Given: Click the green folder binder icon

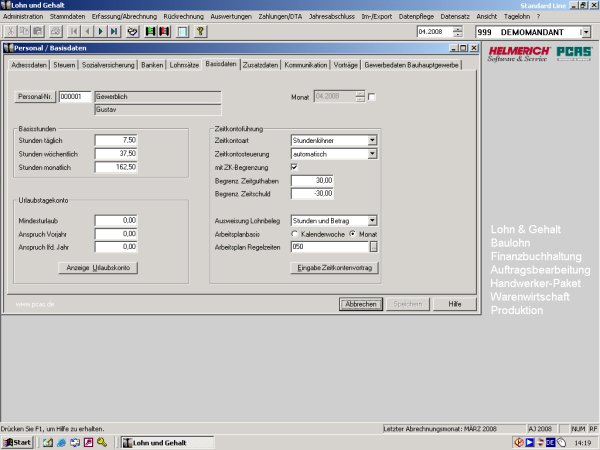Looking at the screenshot, I should [150, 31].
